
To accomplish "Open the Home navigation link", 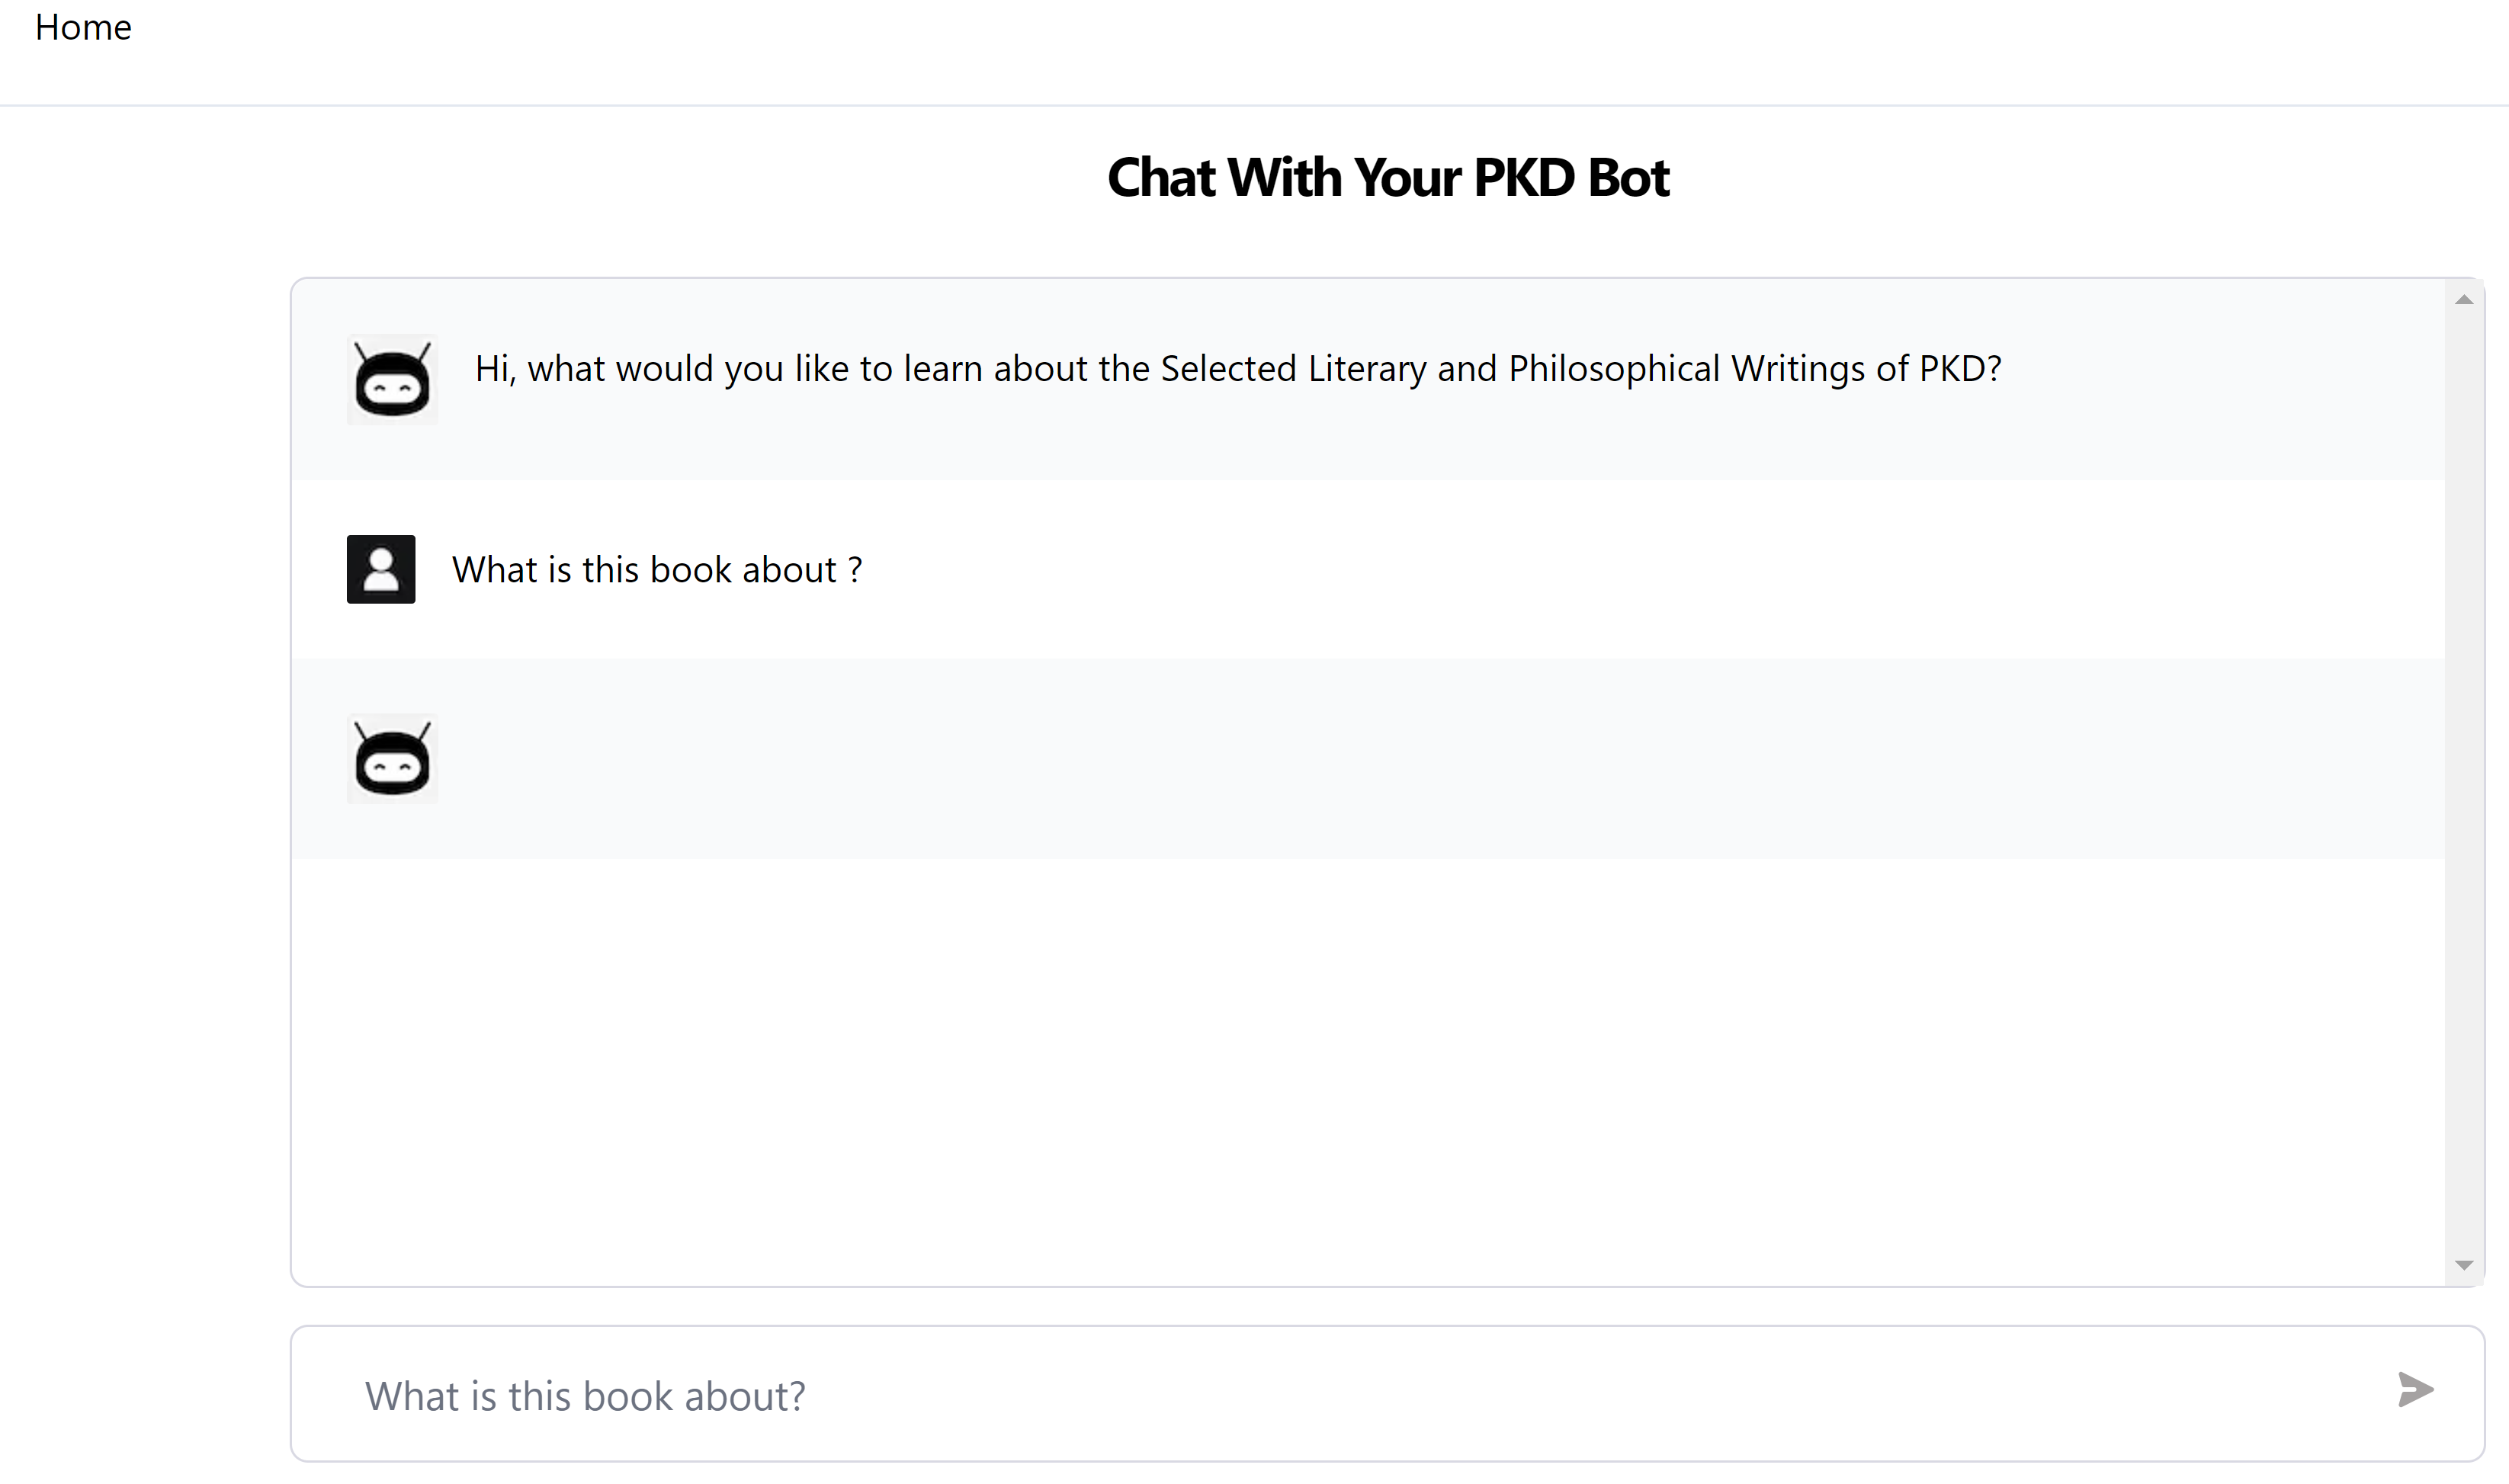I will pos(83,27).
